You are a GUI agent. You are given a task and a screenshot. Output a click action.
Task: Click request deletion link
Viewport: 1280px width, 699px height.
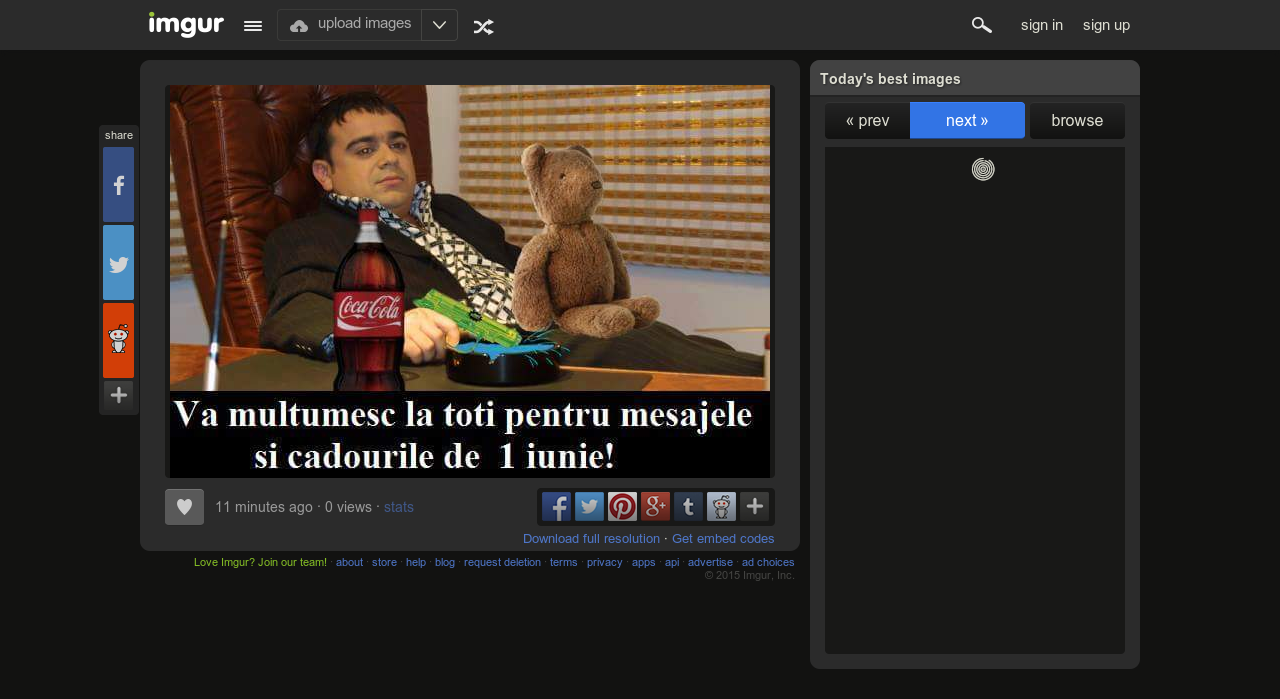(502, 562)
